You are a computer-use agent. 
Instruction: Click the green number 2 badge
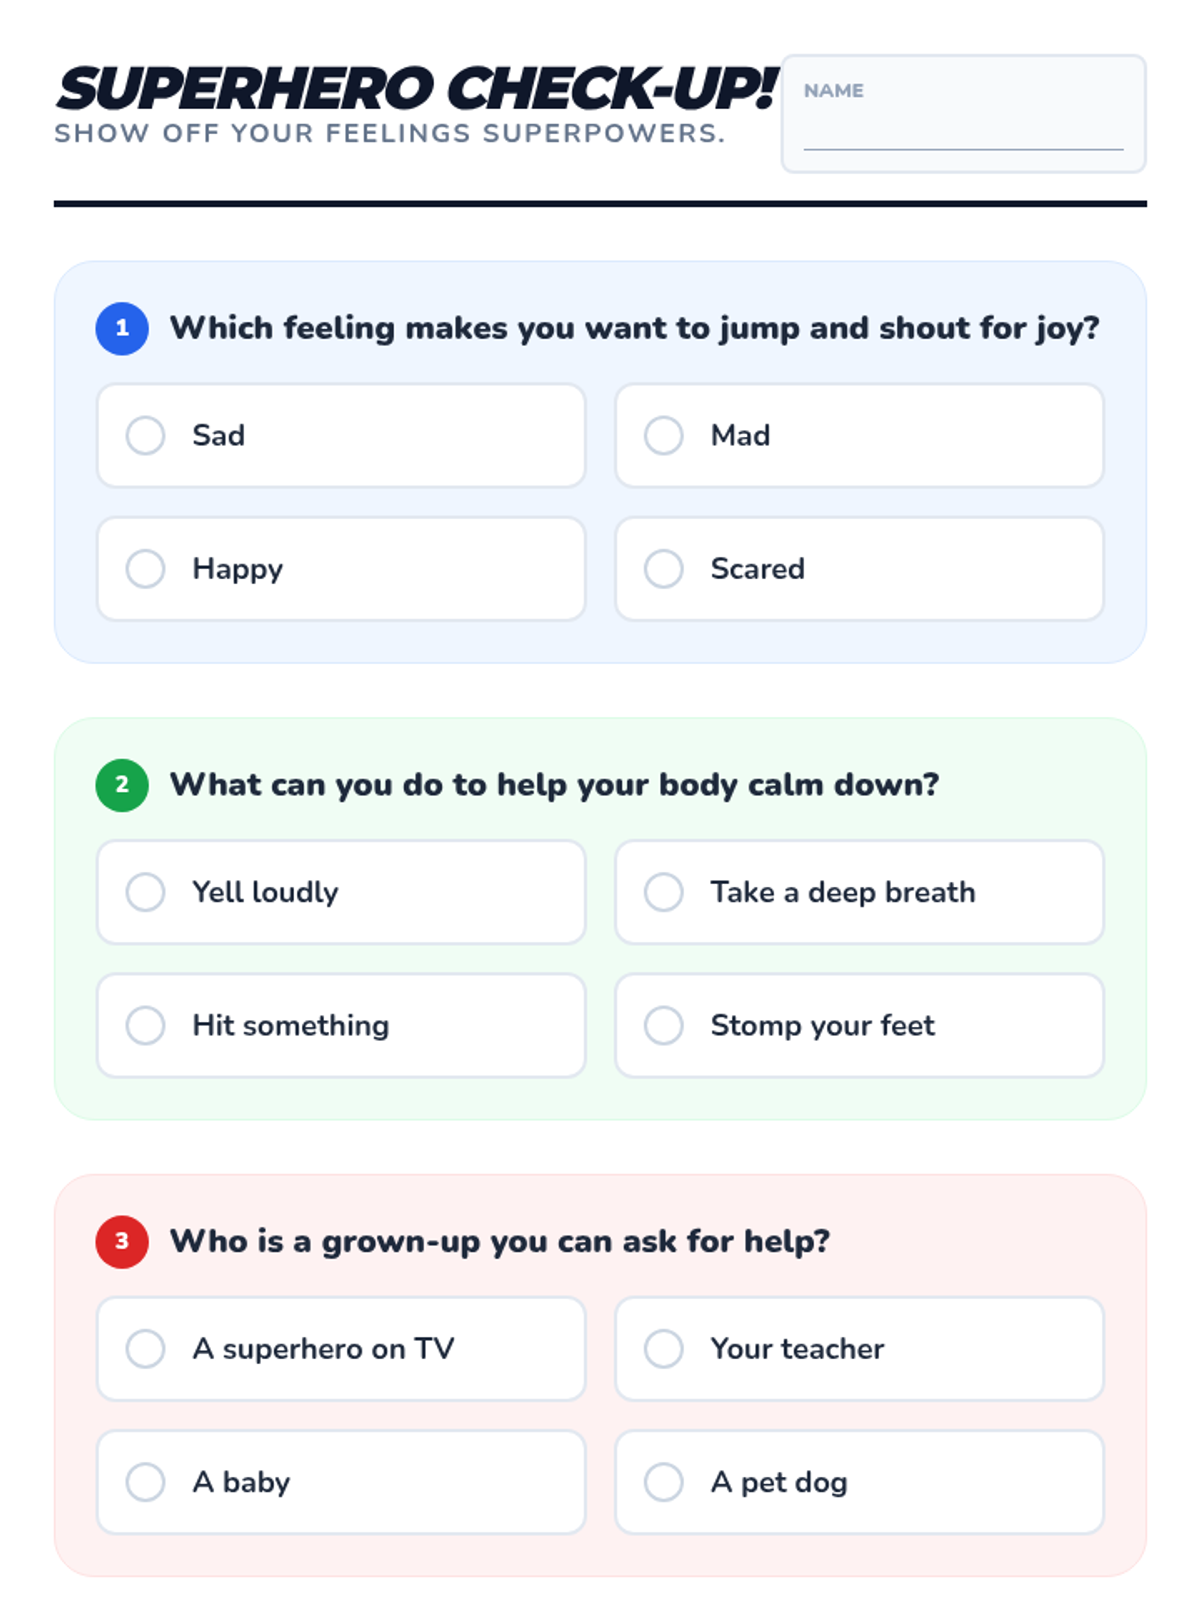122,785
